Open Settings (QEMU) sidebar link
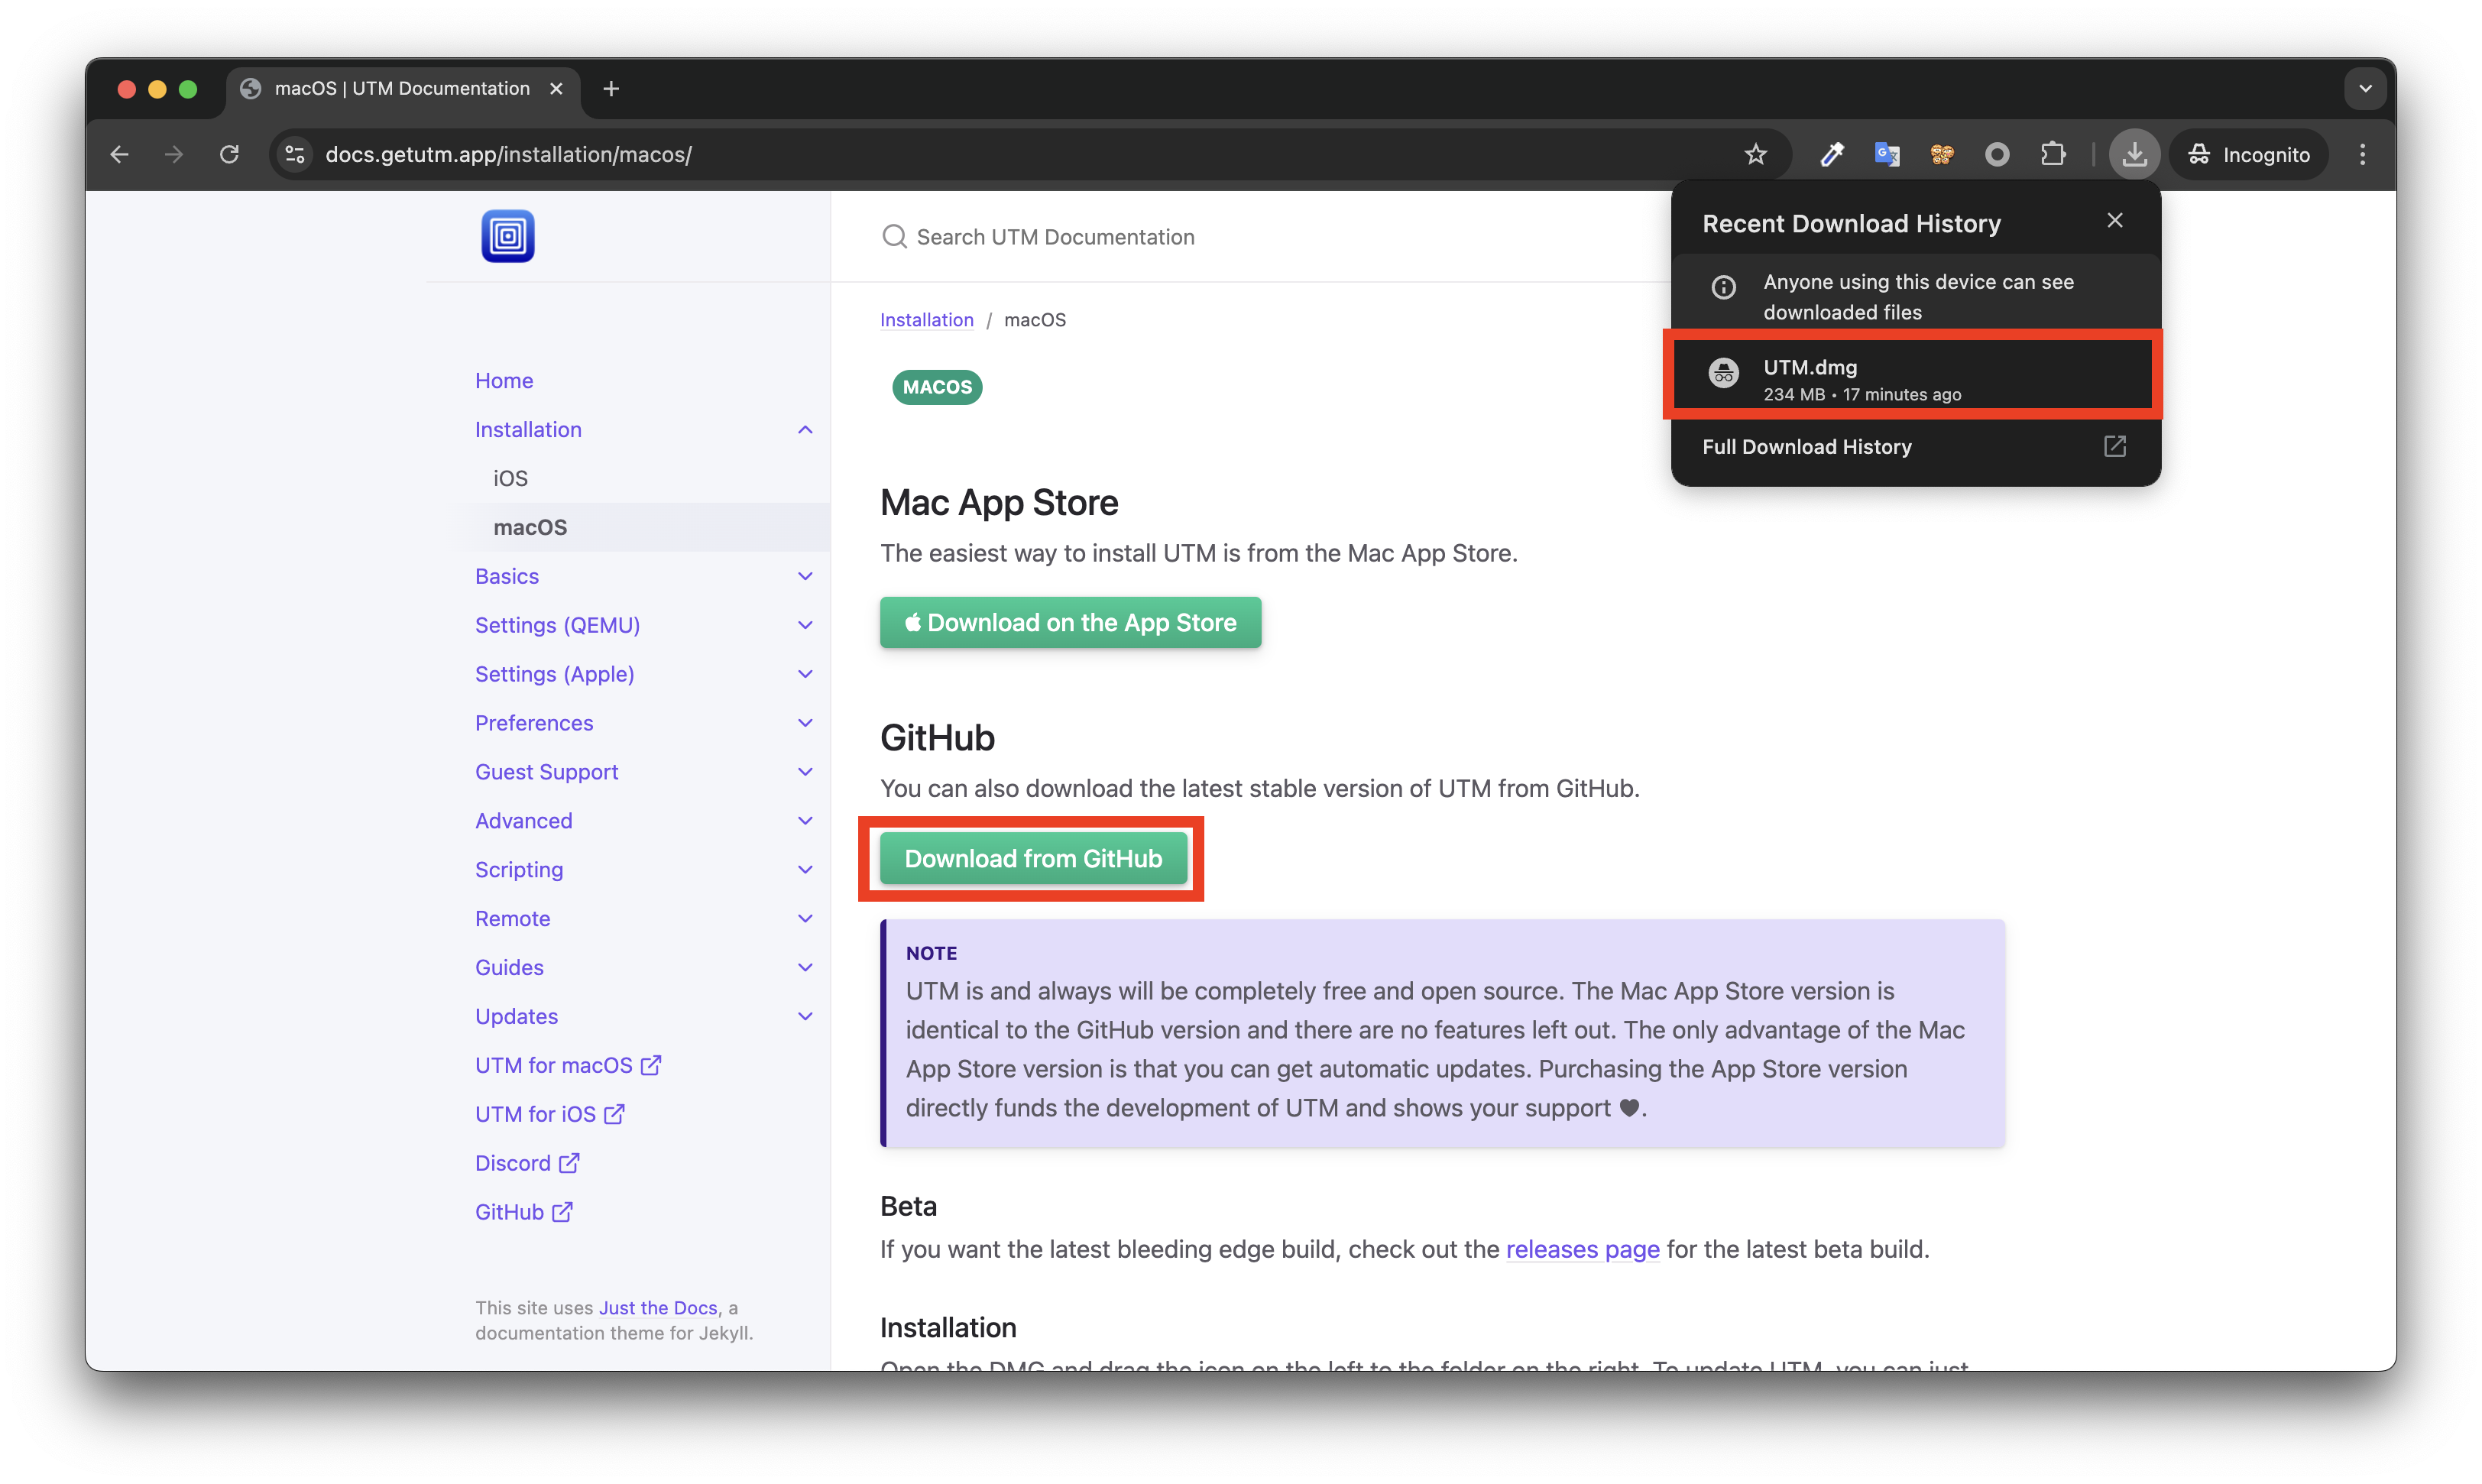The width and height of the screenshot is (2482, 1484). point(557,626)
